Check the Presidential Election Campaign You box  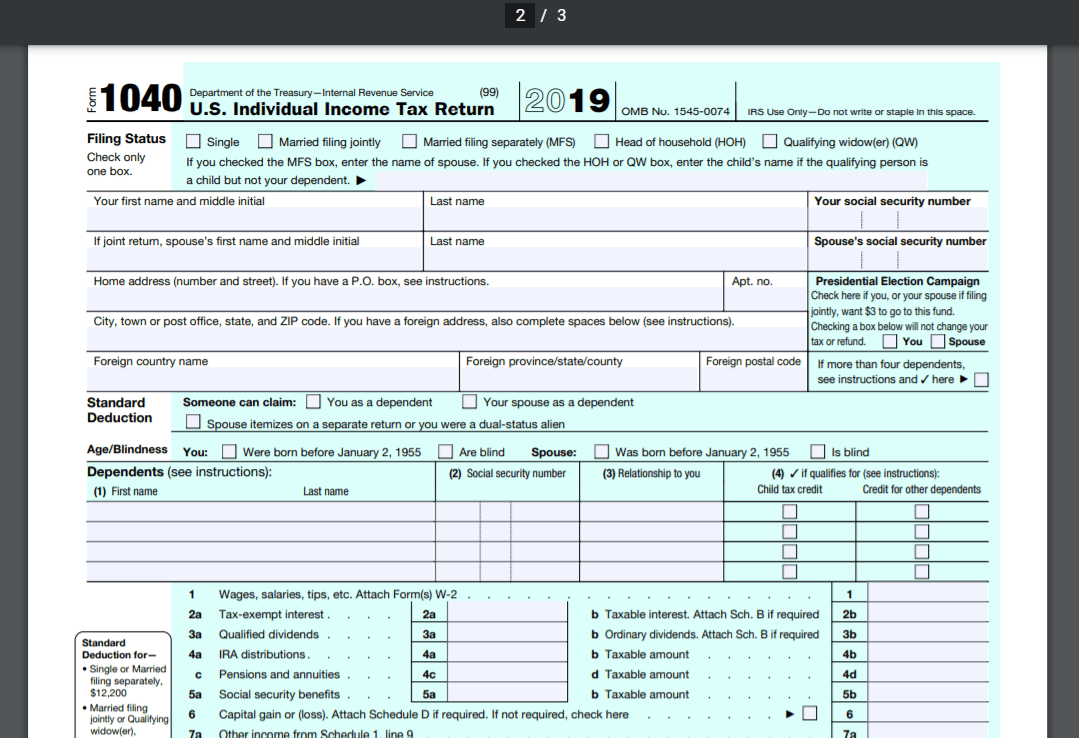tap(889, 341)
